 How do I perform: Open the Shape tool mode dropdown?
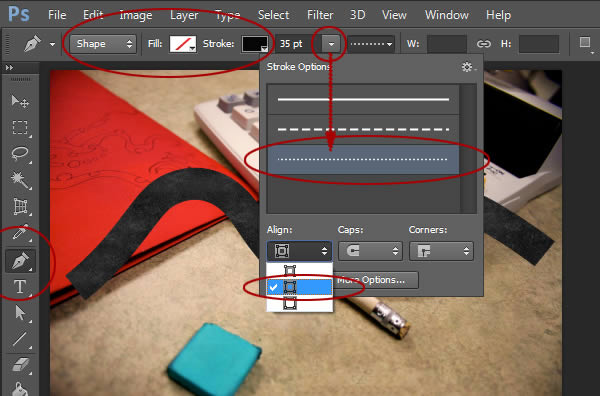(x=103, y=44)
